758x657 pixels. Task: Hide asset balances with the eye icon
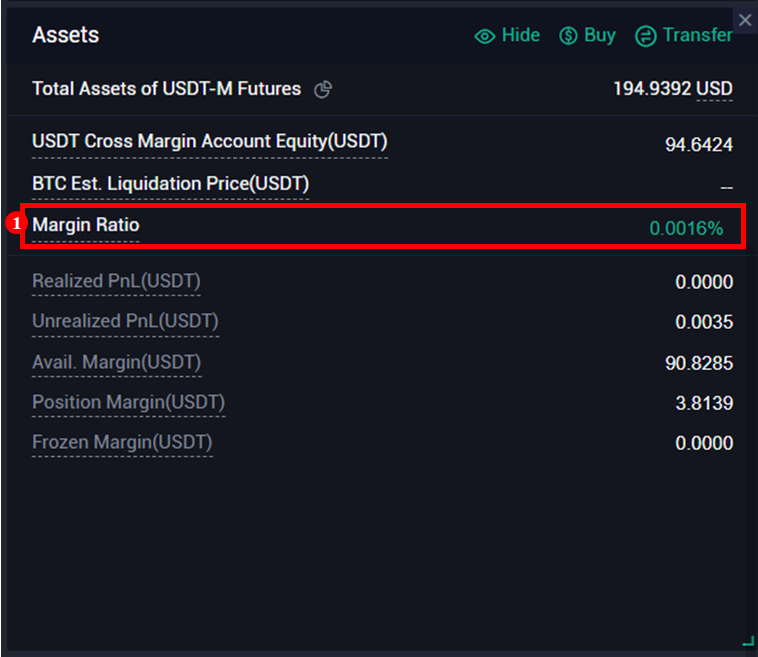[x=485, y=36]
